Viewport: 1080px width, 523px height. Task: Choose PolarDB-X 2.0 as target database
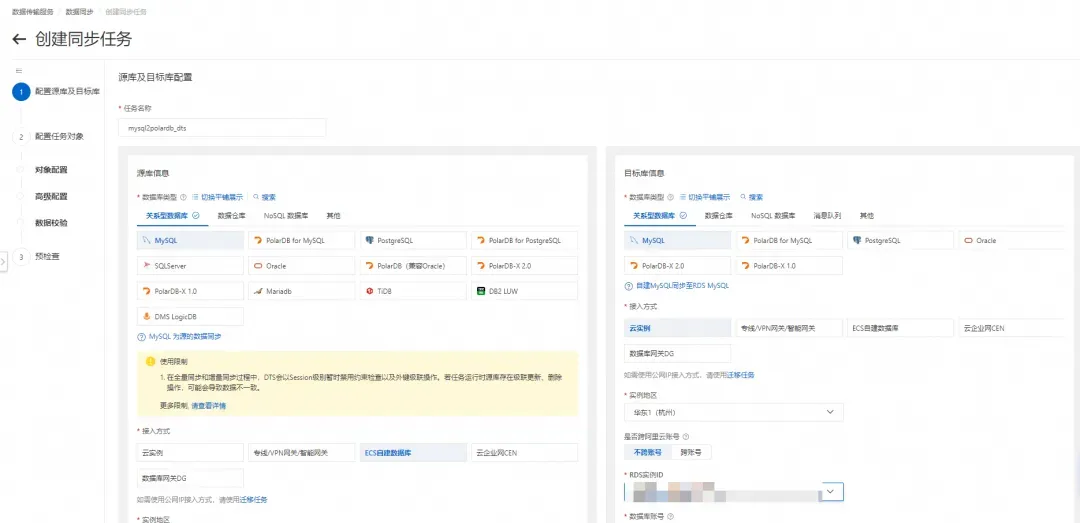pyautogui.click(x=678, y=265)
